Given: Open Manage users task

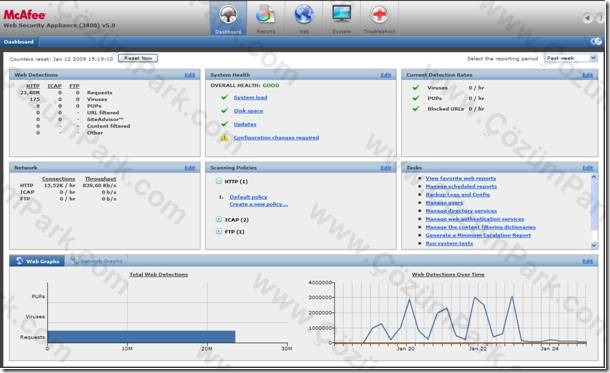Looking at the screenshot, I should click(444, 203).
